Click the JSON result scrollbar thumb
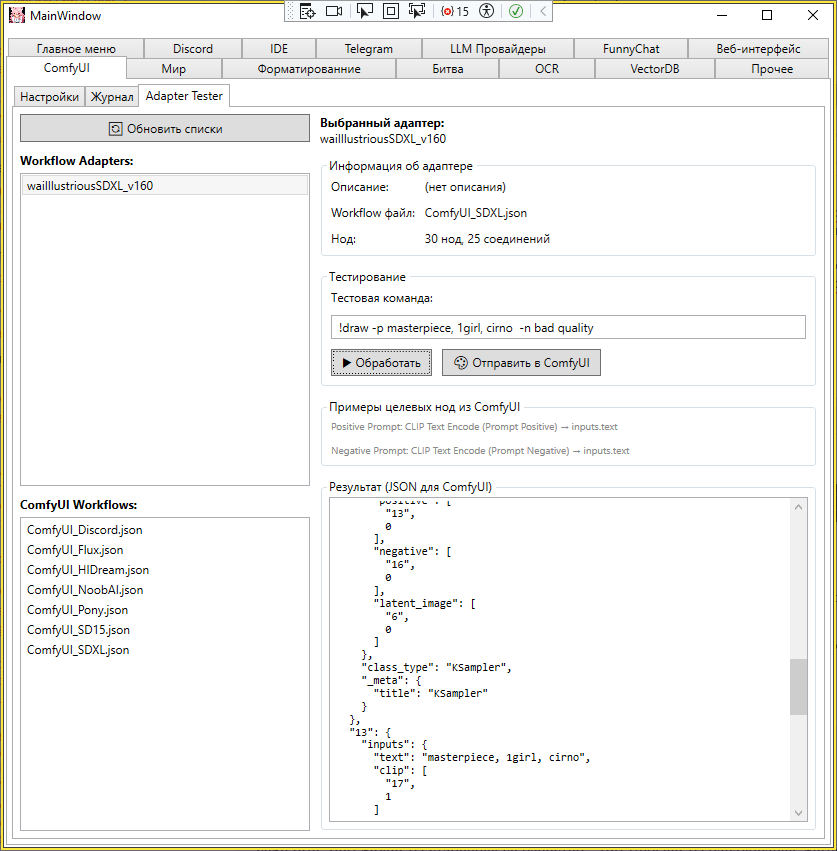The height and width of the screenshot is (851, 837). tap(798, 687)
